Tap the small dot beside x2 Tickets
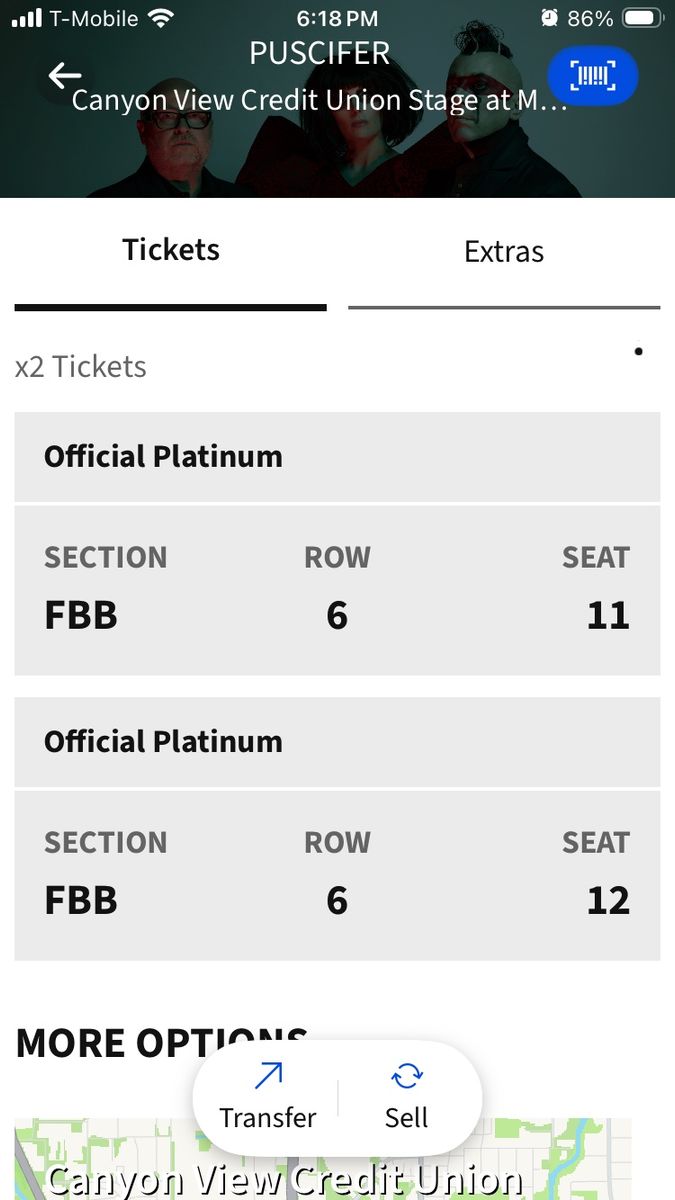The height and width of the screenshot is (1200, 675). pos(638,351)
